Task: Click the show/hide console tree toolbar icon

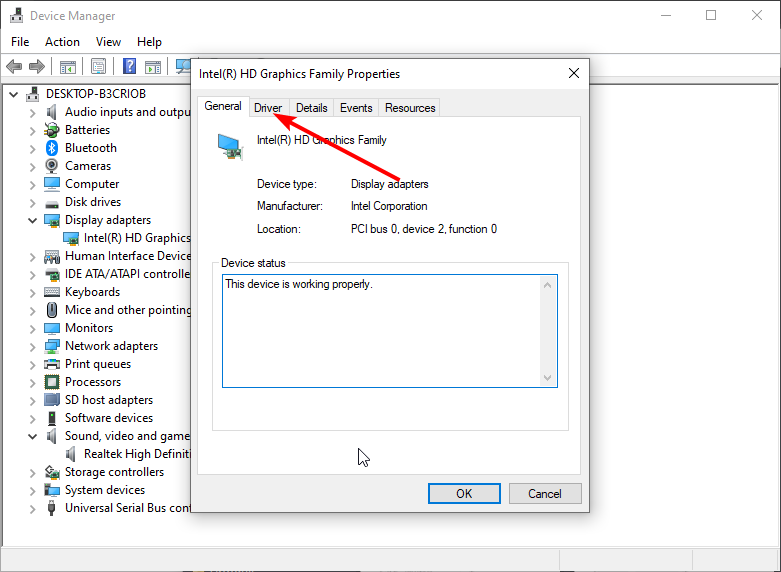Action: point(68,66)
